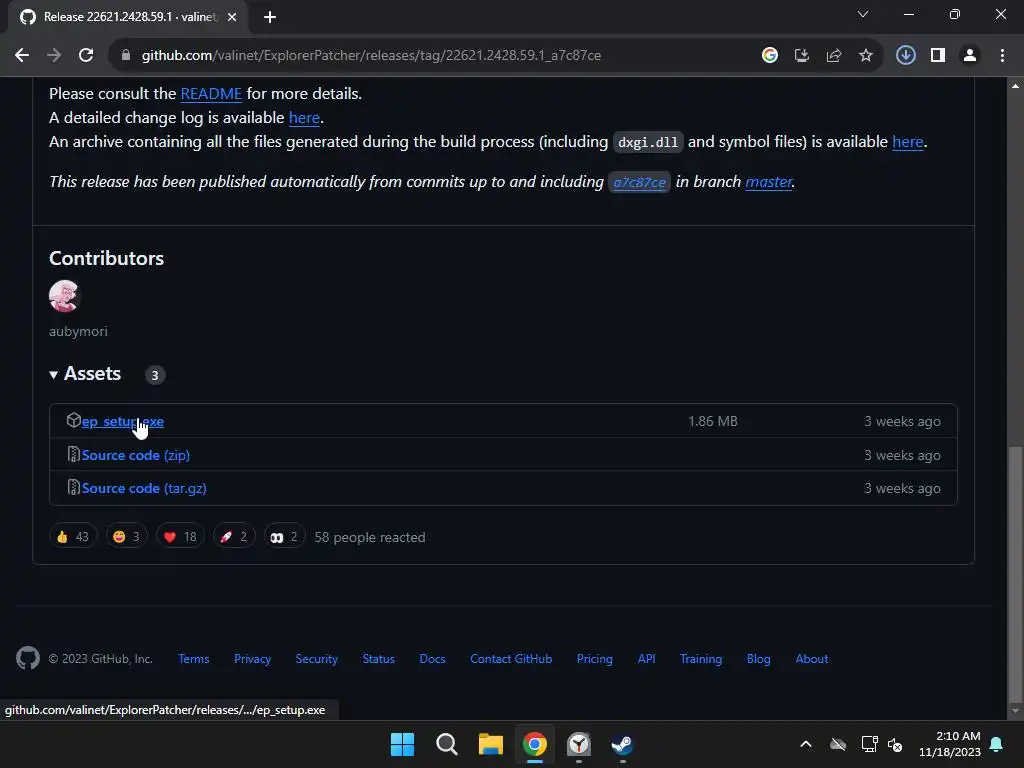Open footer Docs link
The image size is (1024, 768).
[432, 659]
